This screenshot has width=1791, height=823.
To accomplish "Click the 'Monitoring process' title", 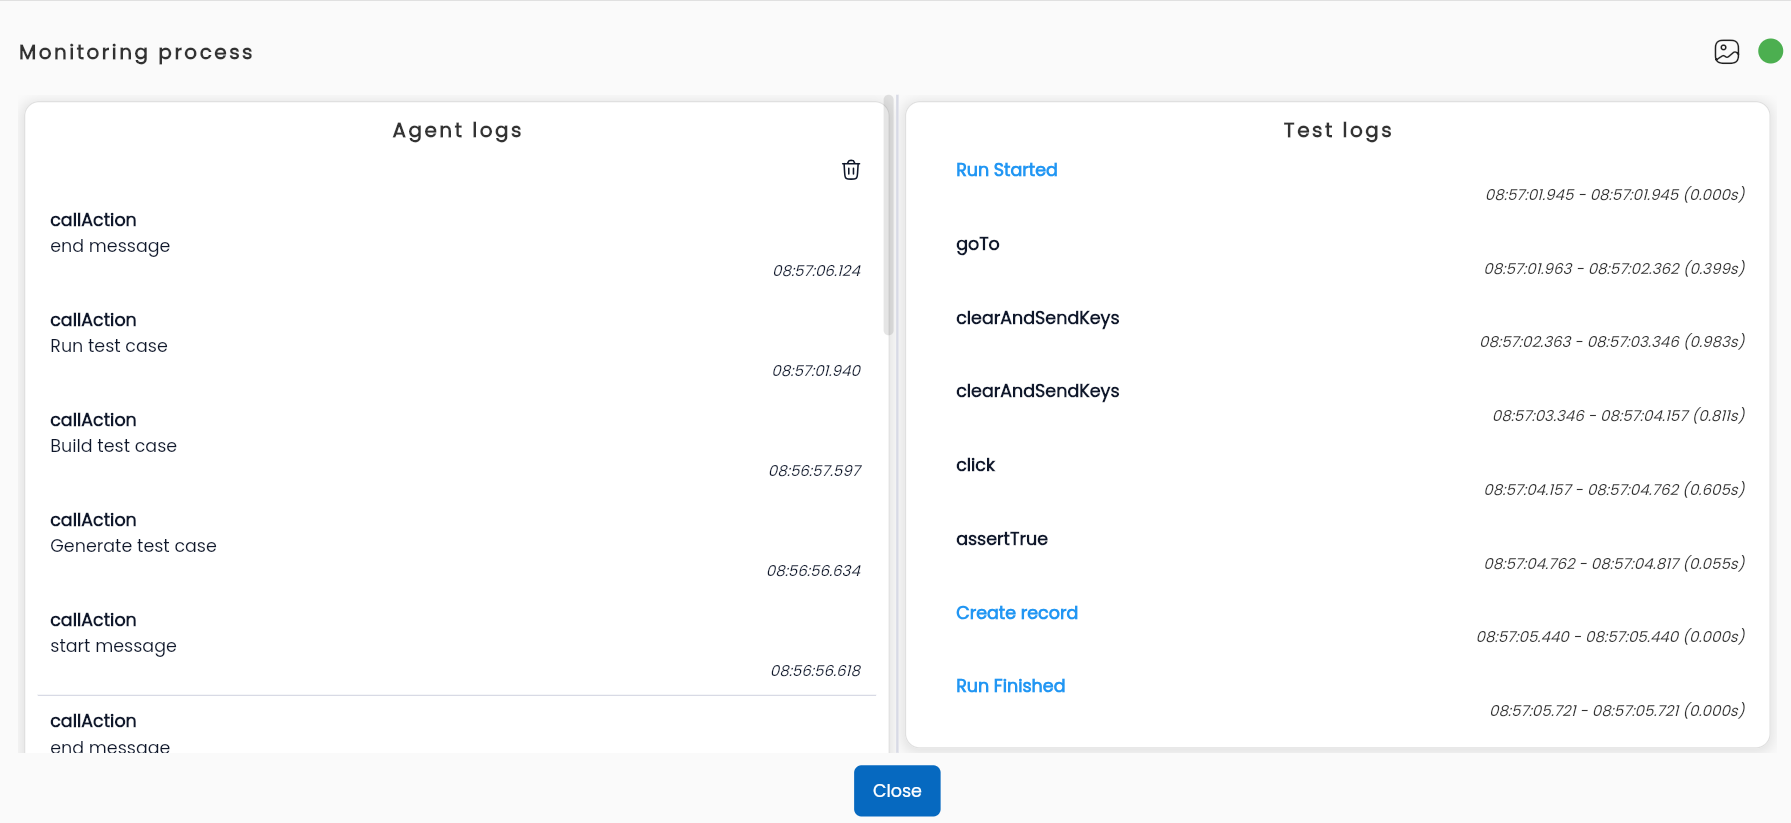I will coord(136,52).
